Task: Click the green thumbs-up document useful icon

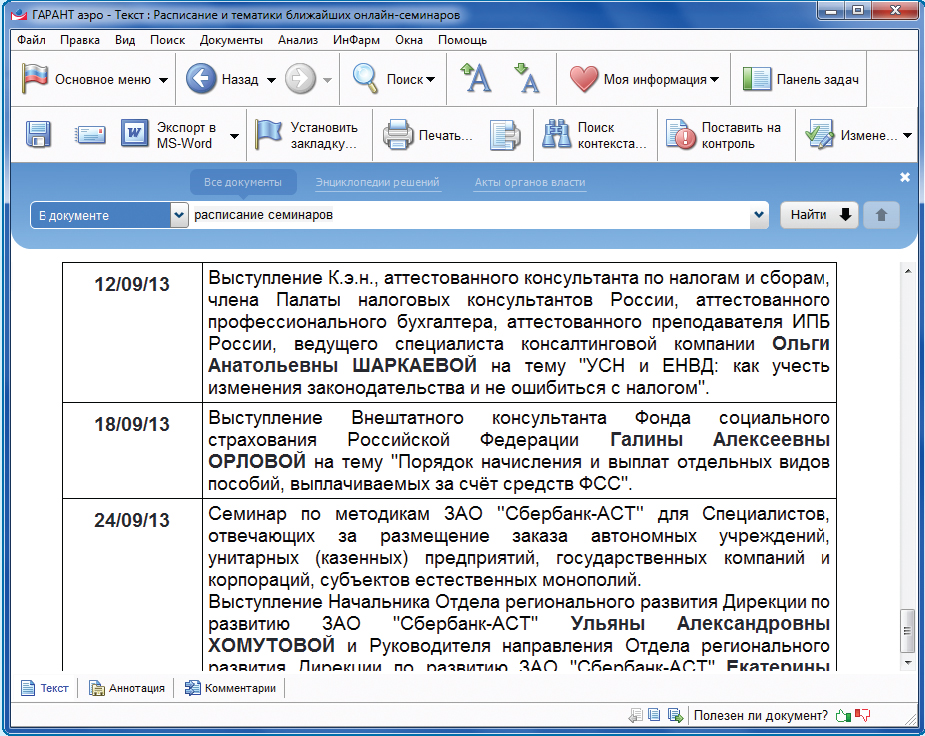Action: point(842,715)
